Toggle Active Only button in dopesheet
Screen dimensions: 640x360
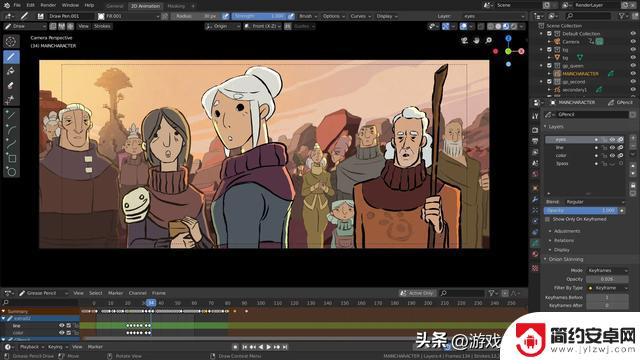tap(417, 293)
